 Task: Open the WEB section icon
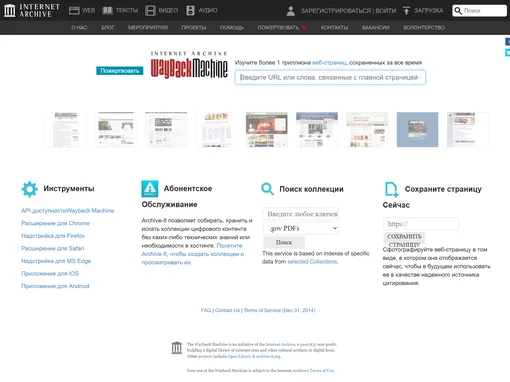(74, 11)
